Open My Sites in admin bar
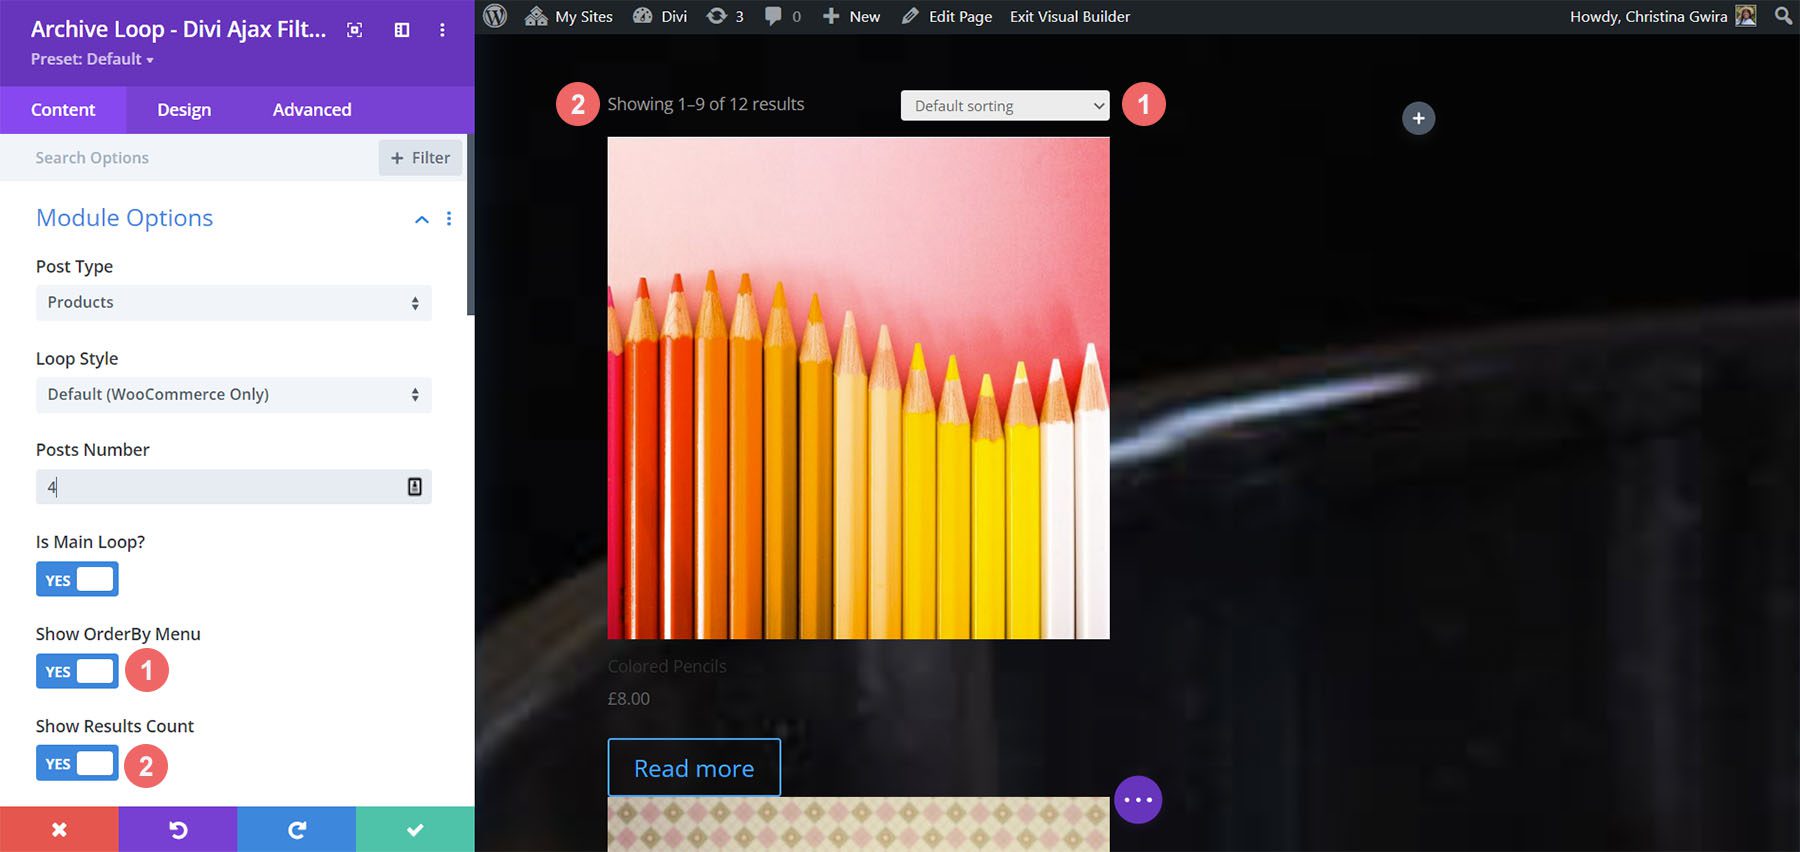This screenshot has height=852, width=1800. (569, 16)
